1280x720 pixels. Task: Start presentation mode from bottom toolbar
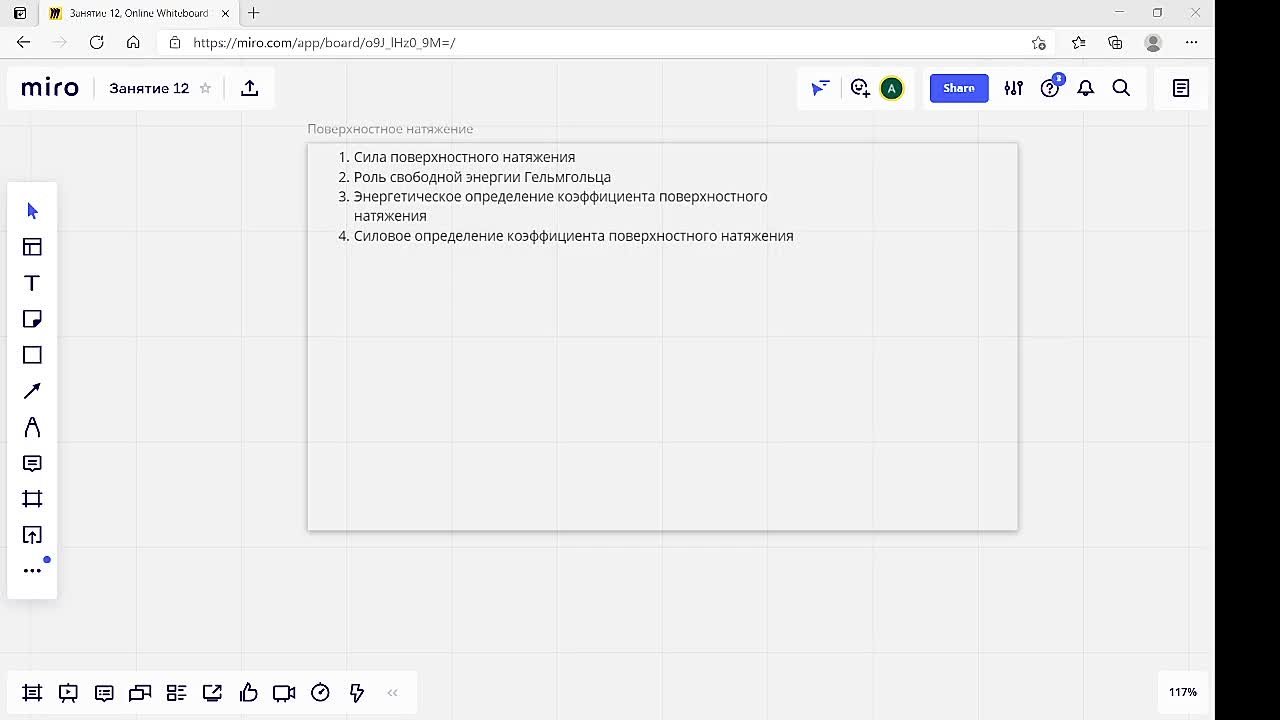68,692
